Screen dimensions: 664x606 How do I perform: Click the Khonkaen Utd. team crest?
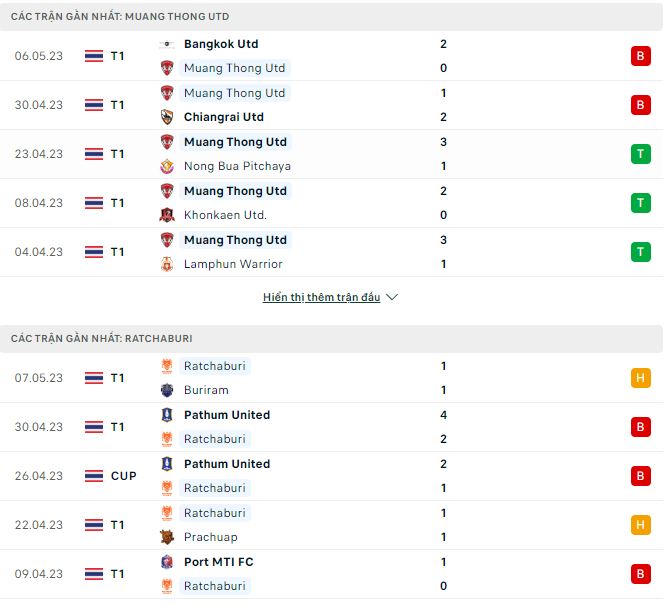167,215
